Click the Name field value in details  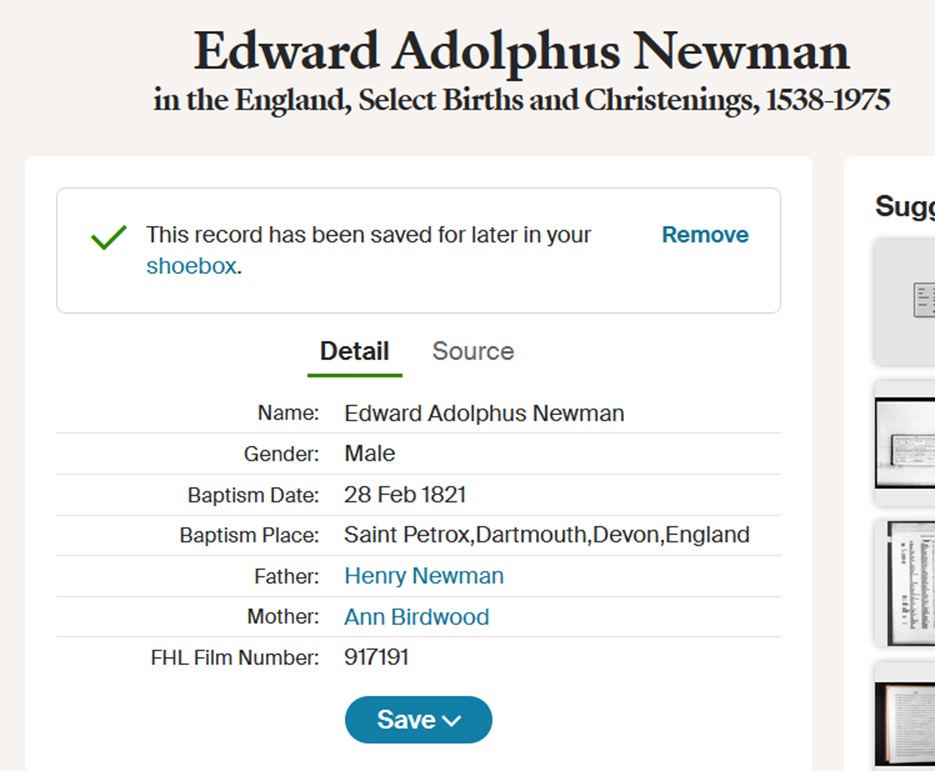pos(484,413)
